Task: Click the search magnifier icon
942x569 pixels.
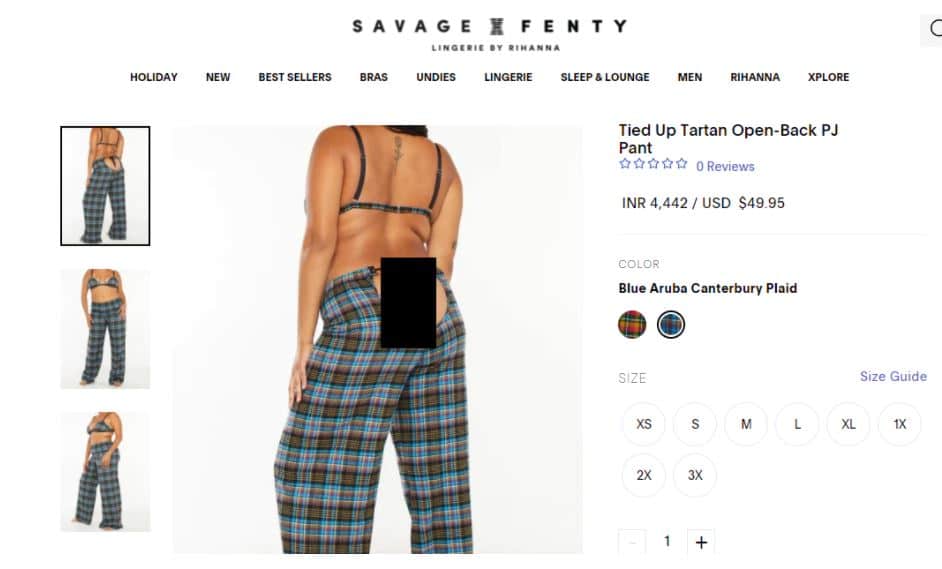Action: coord(935,28)
